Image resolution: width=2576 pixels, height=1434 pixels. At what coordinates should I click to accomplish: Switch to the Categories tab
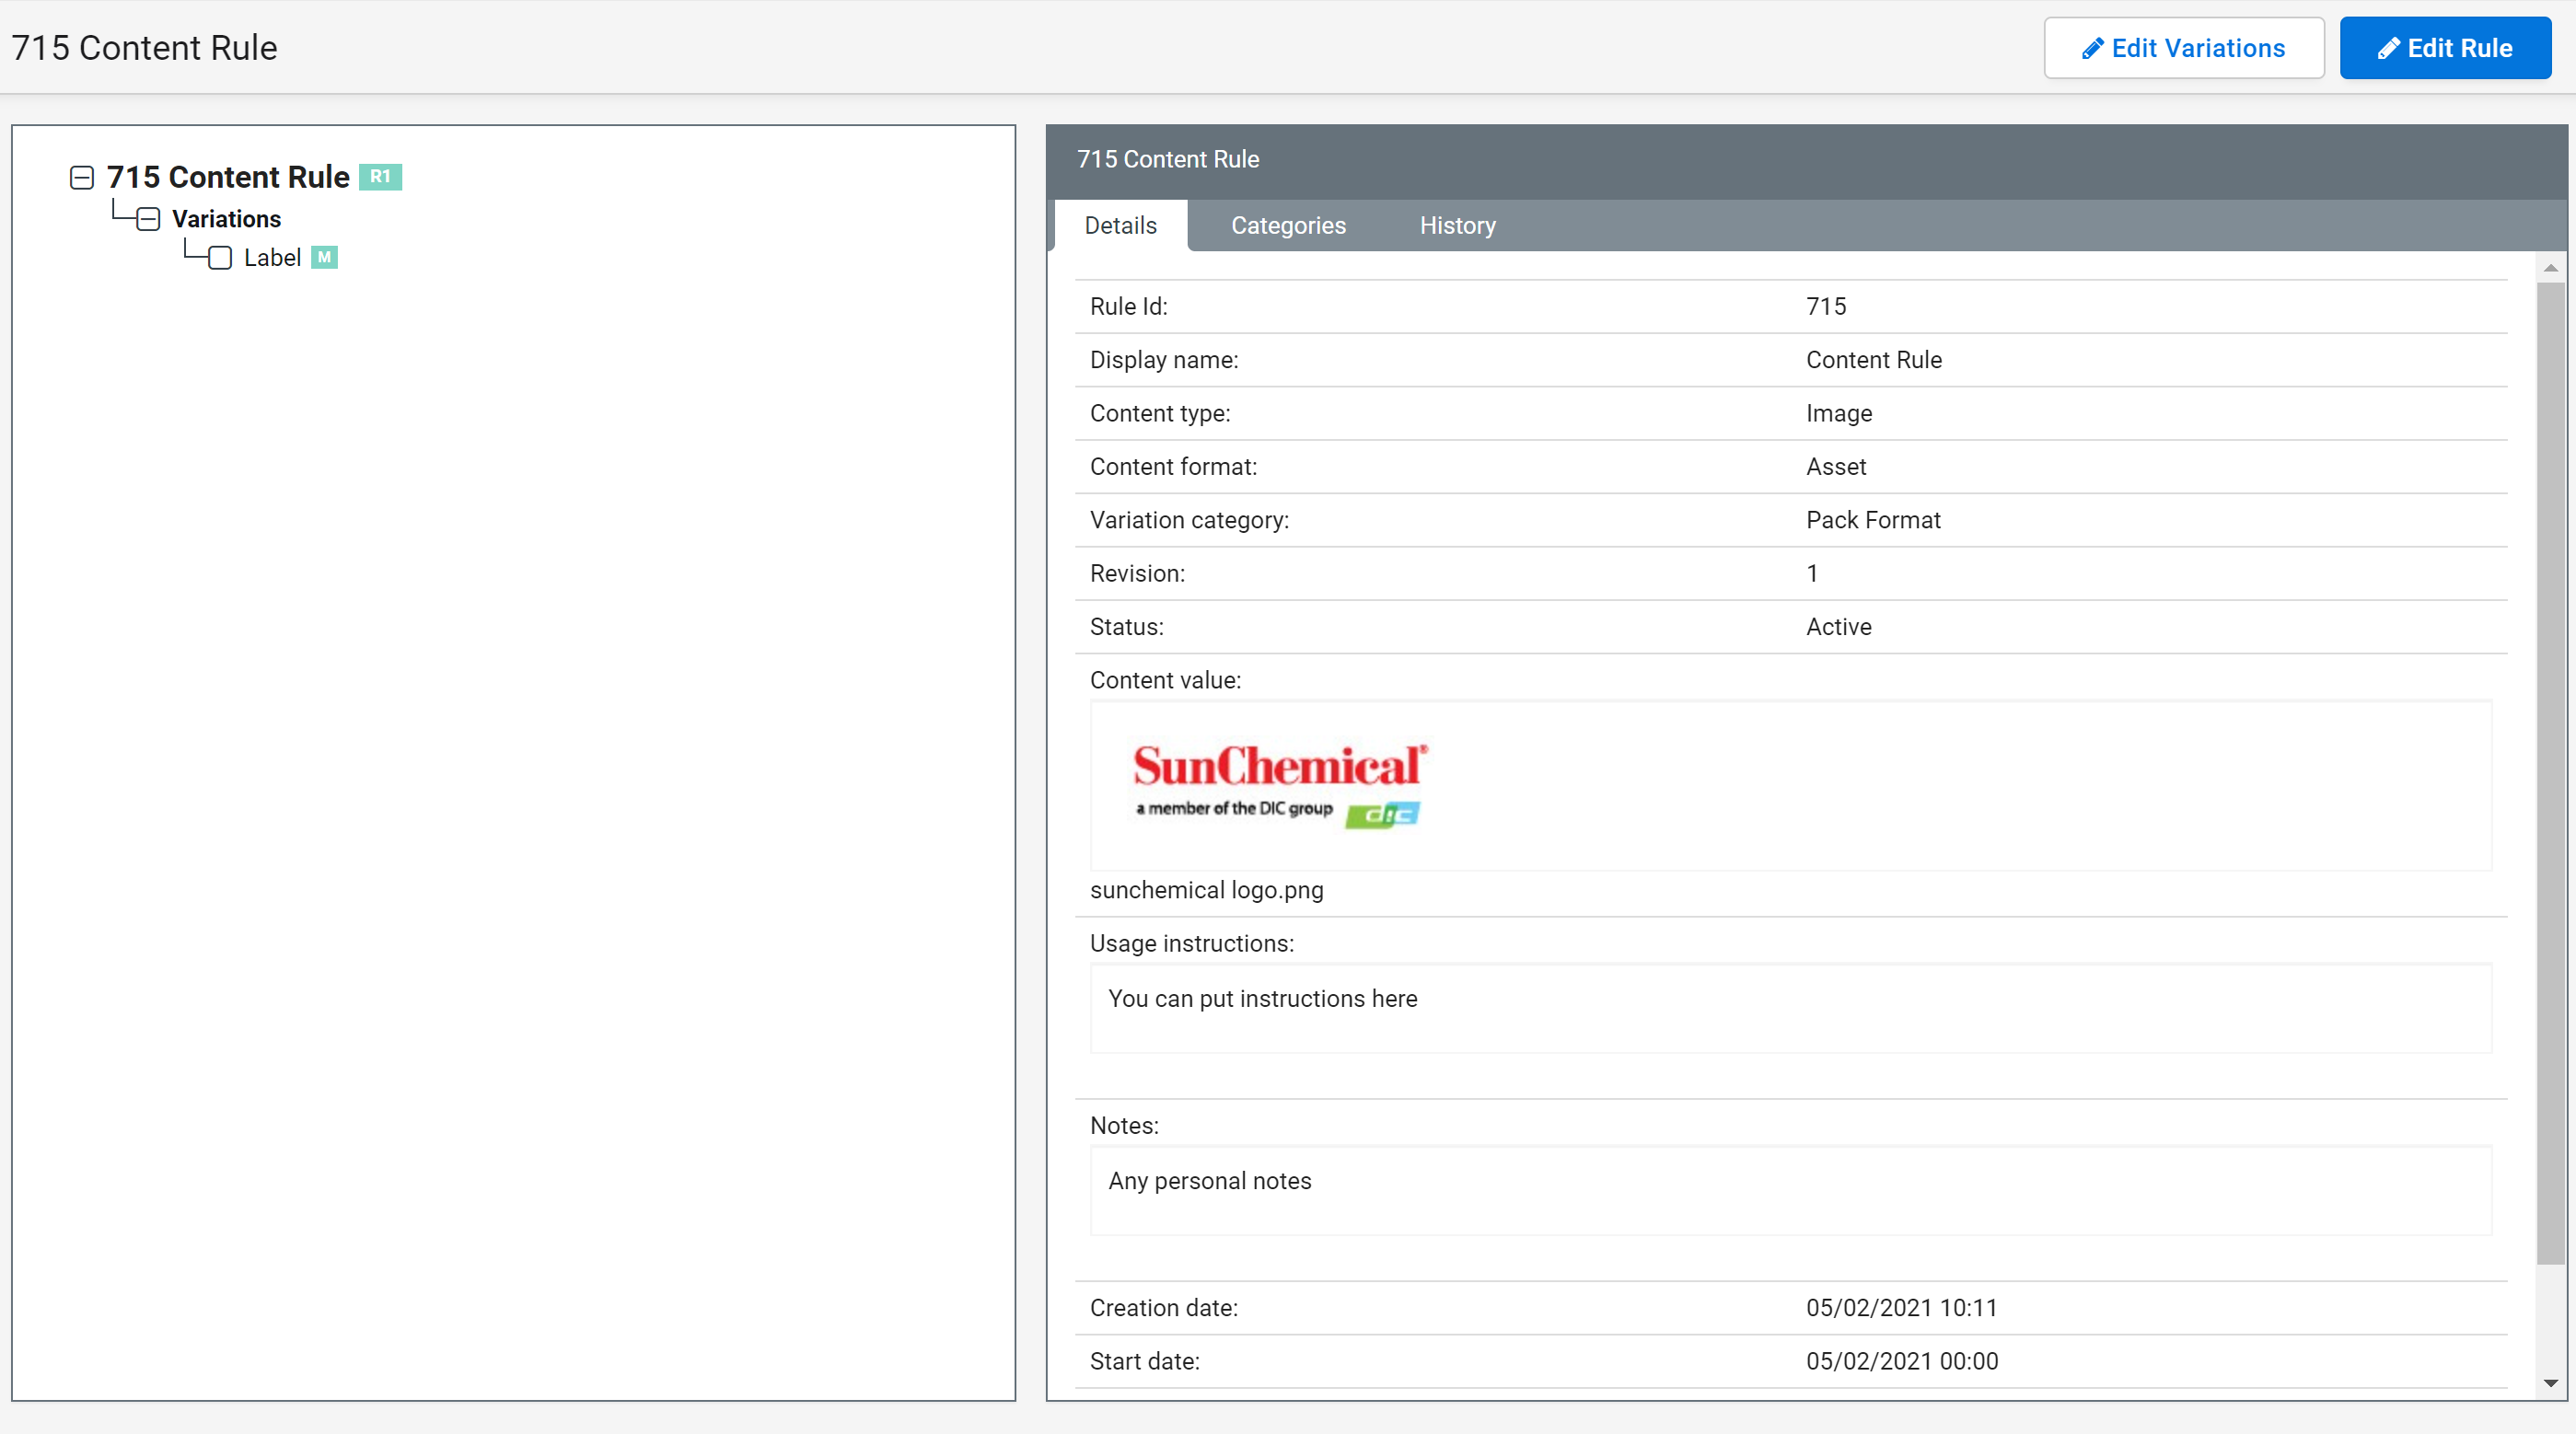[x=1288, y=226]
